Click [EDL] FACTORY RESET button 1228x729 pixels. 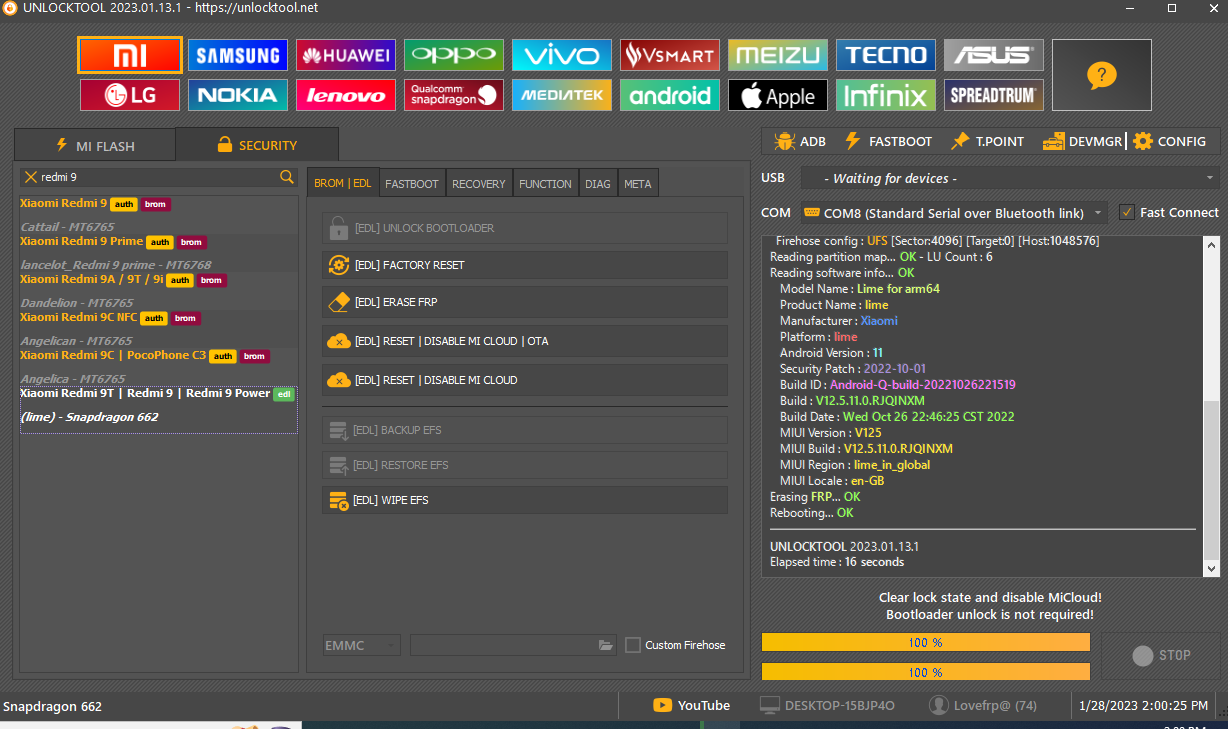tap(525, 265)
